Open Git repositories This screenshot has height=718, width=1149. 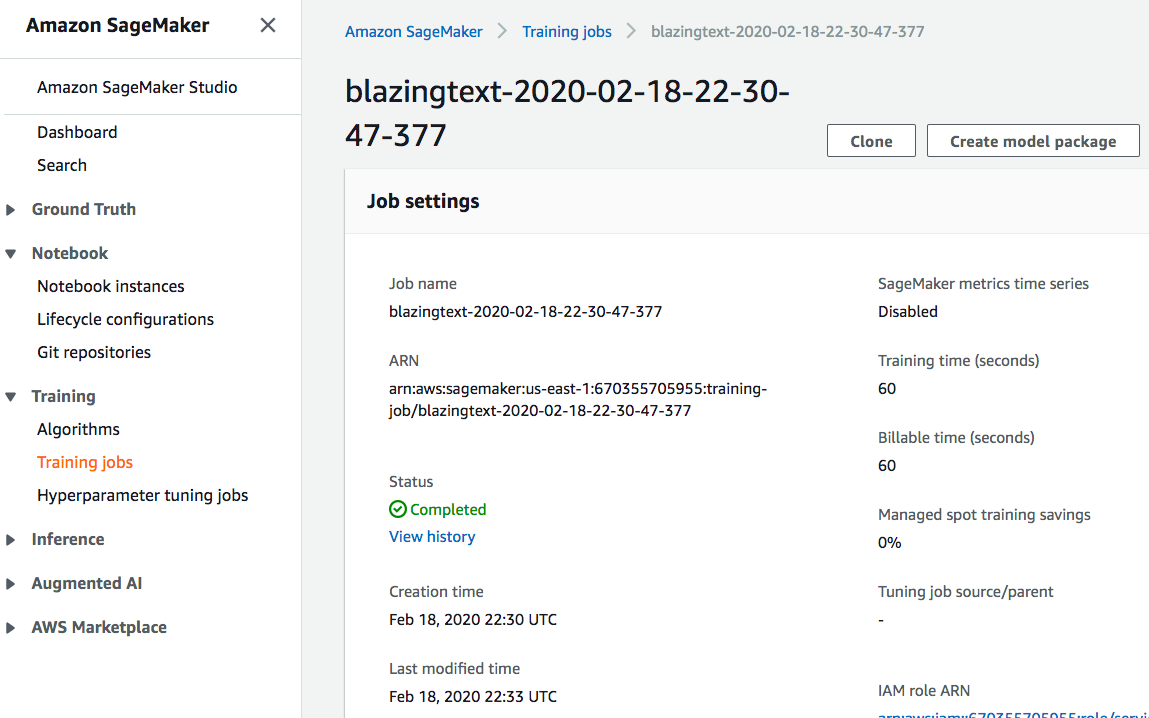coord(94,352)
